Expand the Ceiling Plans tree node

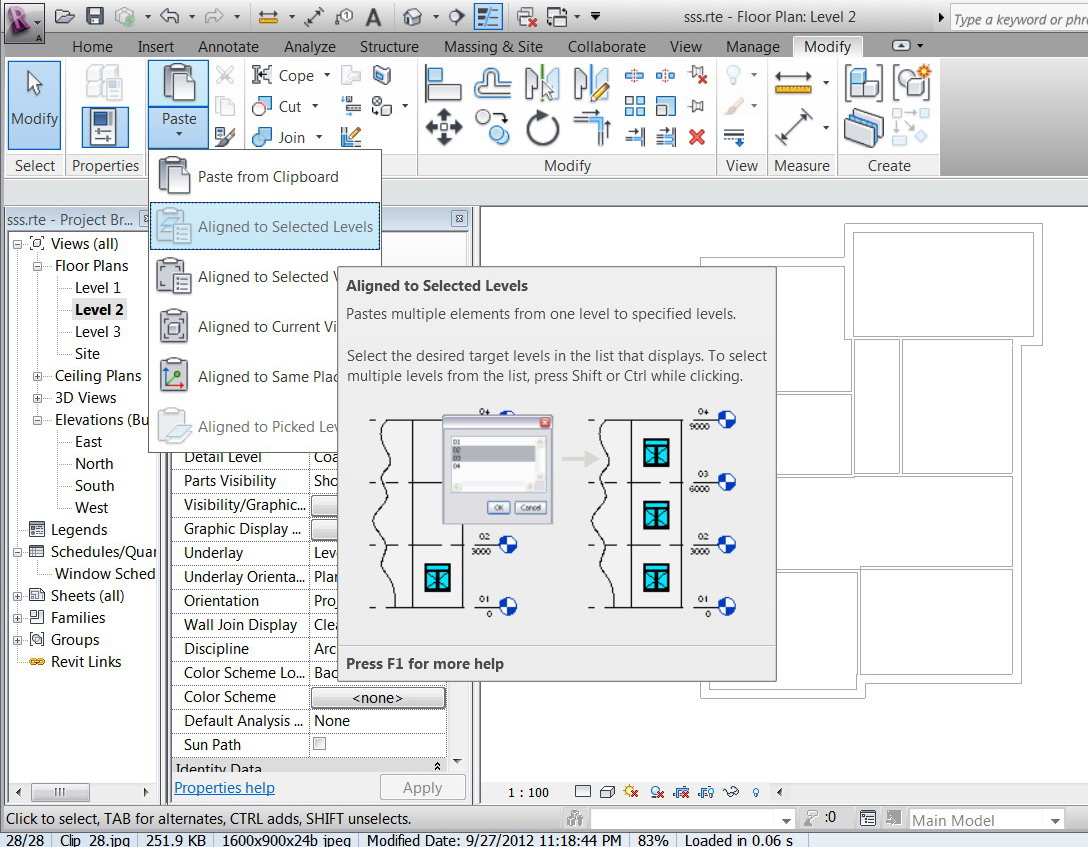point(38,376)
